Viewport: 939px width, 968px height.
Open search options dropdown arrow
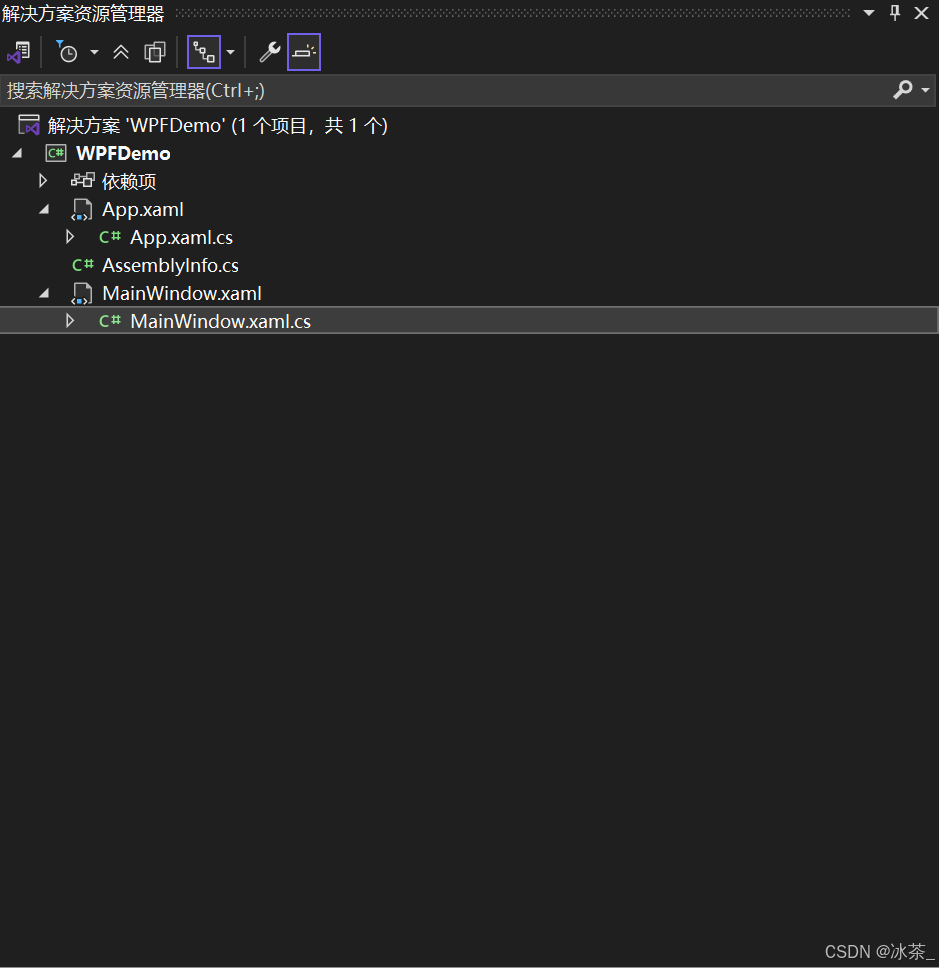tap(925, 90)
